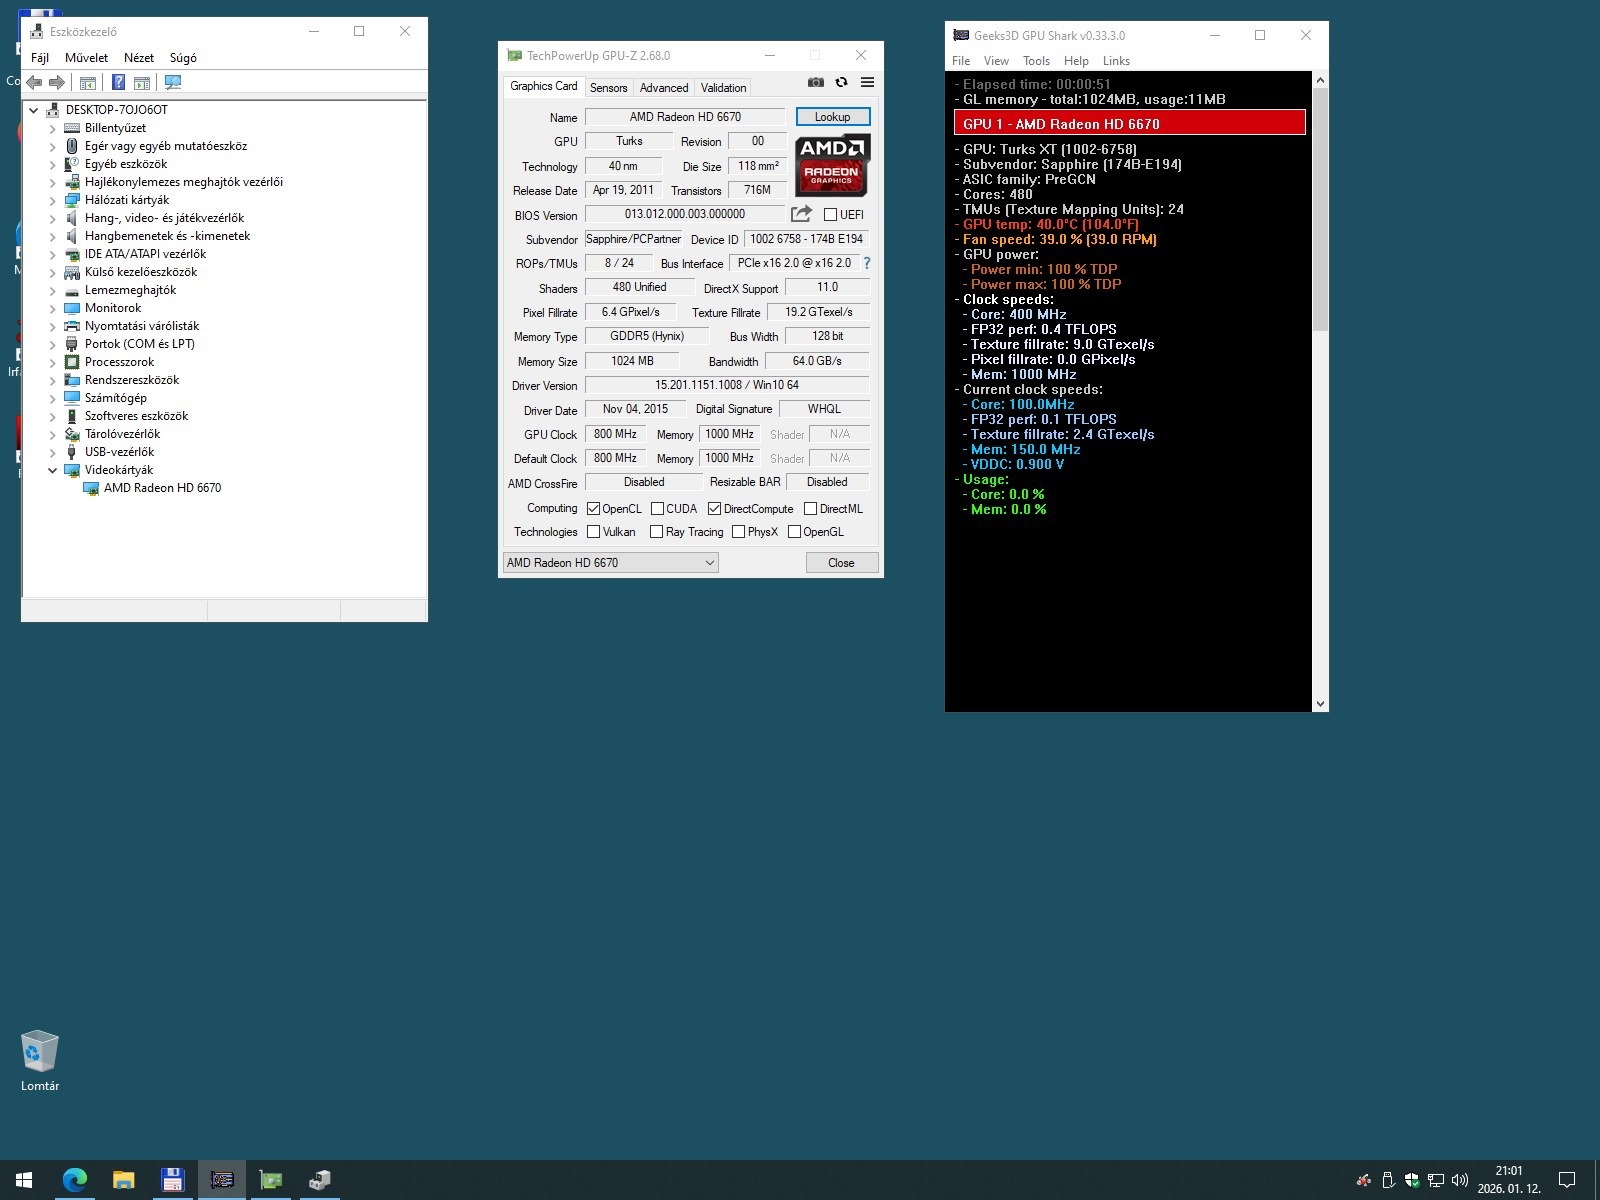
Task: Expand the Monitorok category
Action: (x=53, y=308)
